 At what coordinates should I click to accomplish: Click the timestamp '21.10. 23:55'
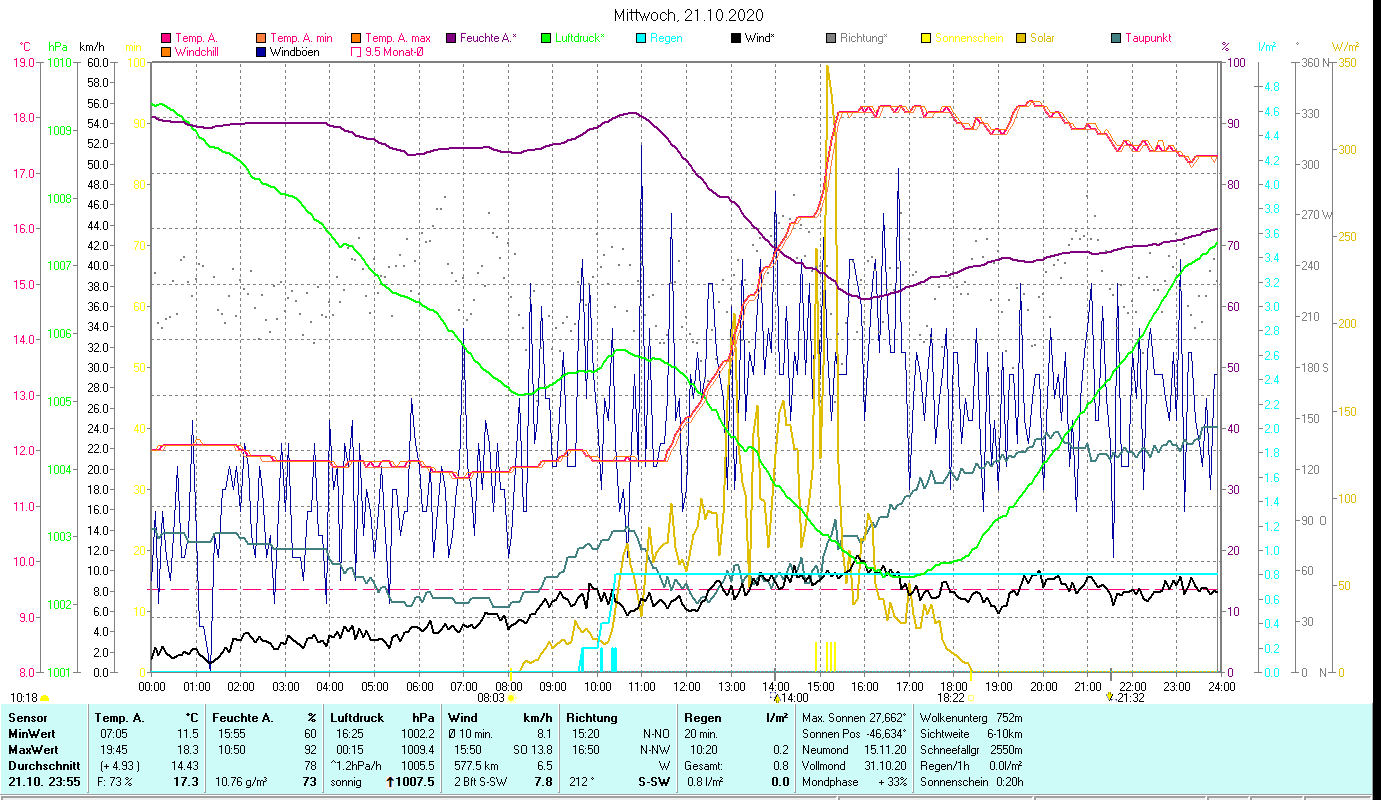coord(44,782)
